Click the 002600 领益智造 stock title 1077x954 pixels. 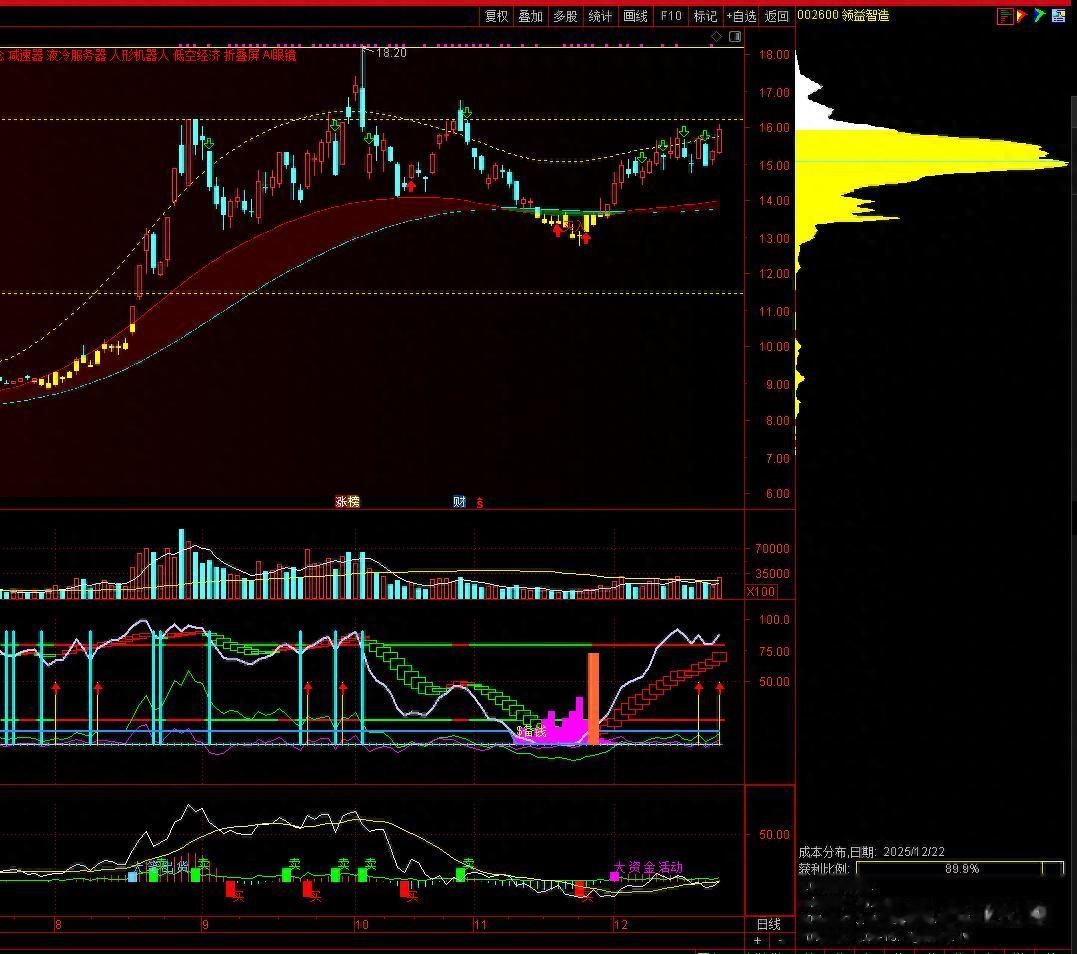point(843,15)
